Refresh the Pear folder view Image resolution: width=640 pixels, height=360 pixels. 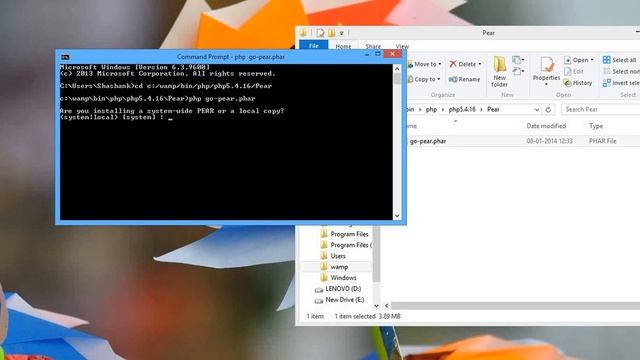[548, 109]
